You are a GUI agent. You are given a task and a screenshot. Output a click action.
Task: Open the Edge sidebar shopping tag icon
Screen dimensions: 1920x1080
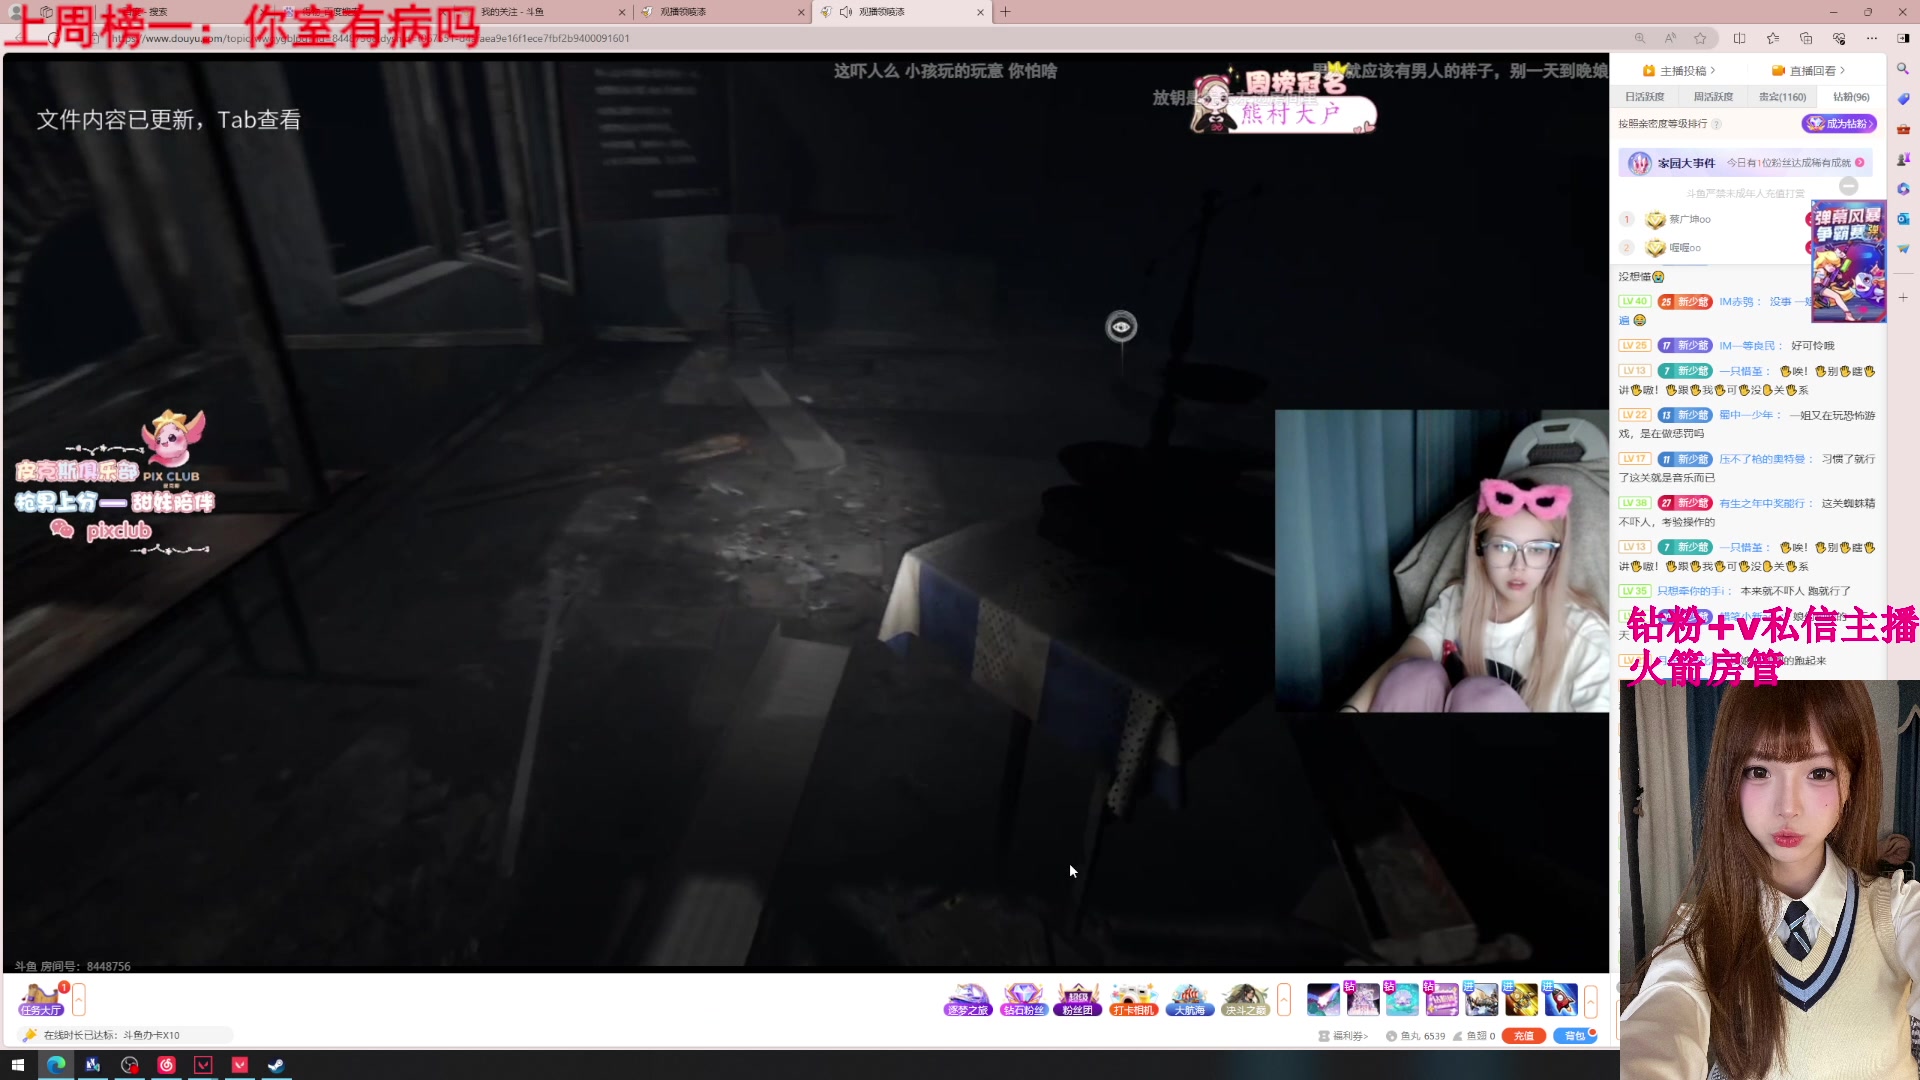1903,99
